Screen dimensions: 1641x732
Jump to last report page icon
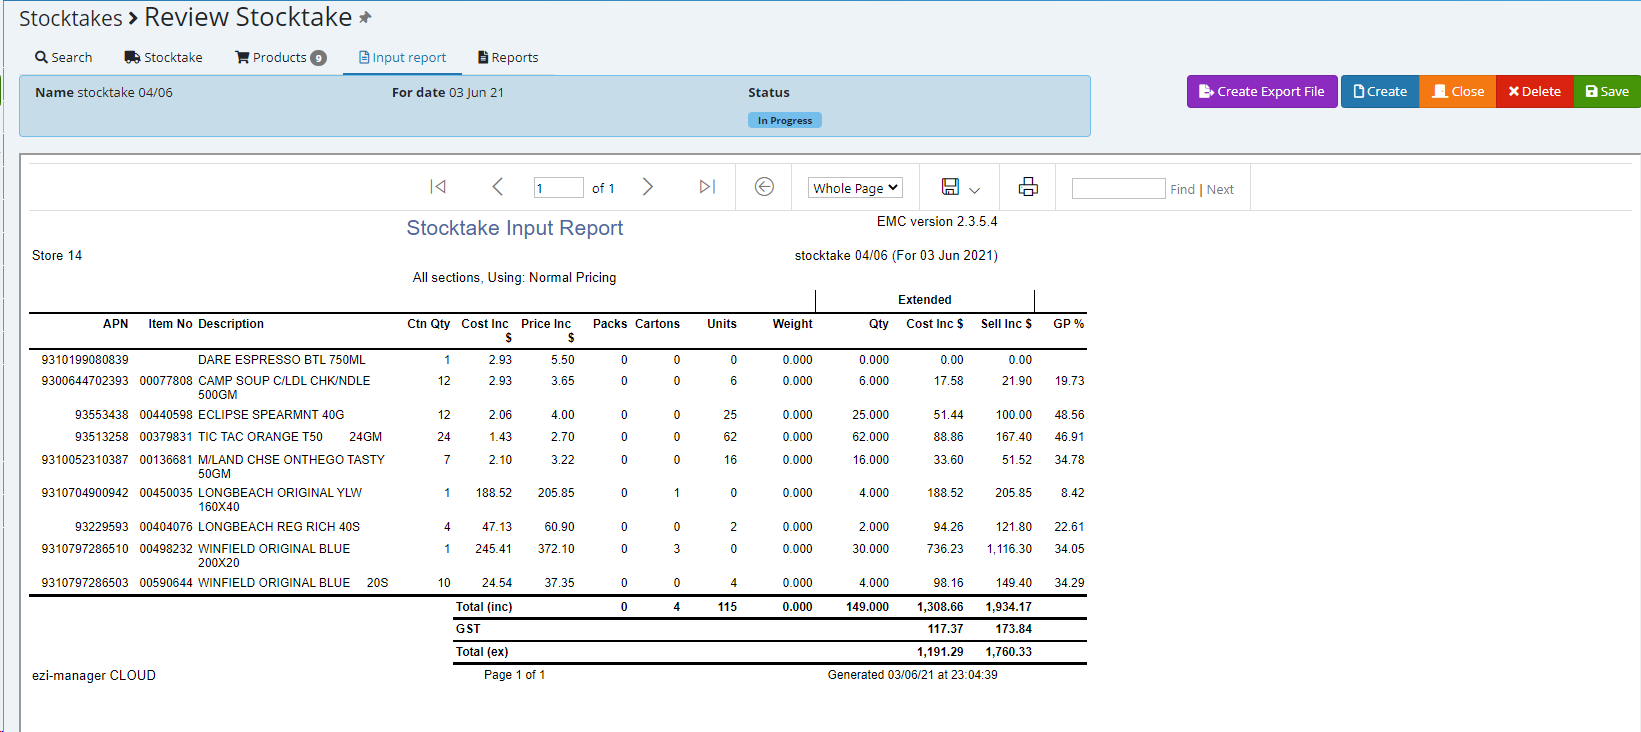pos(707,187)
